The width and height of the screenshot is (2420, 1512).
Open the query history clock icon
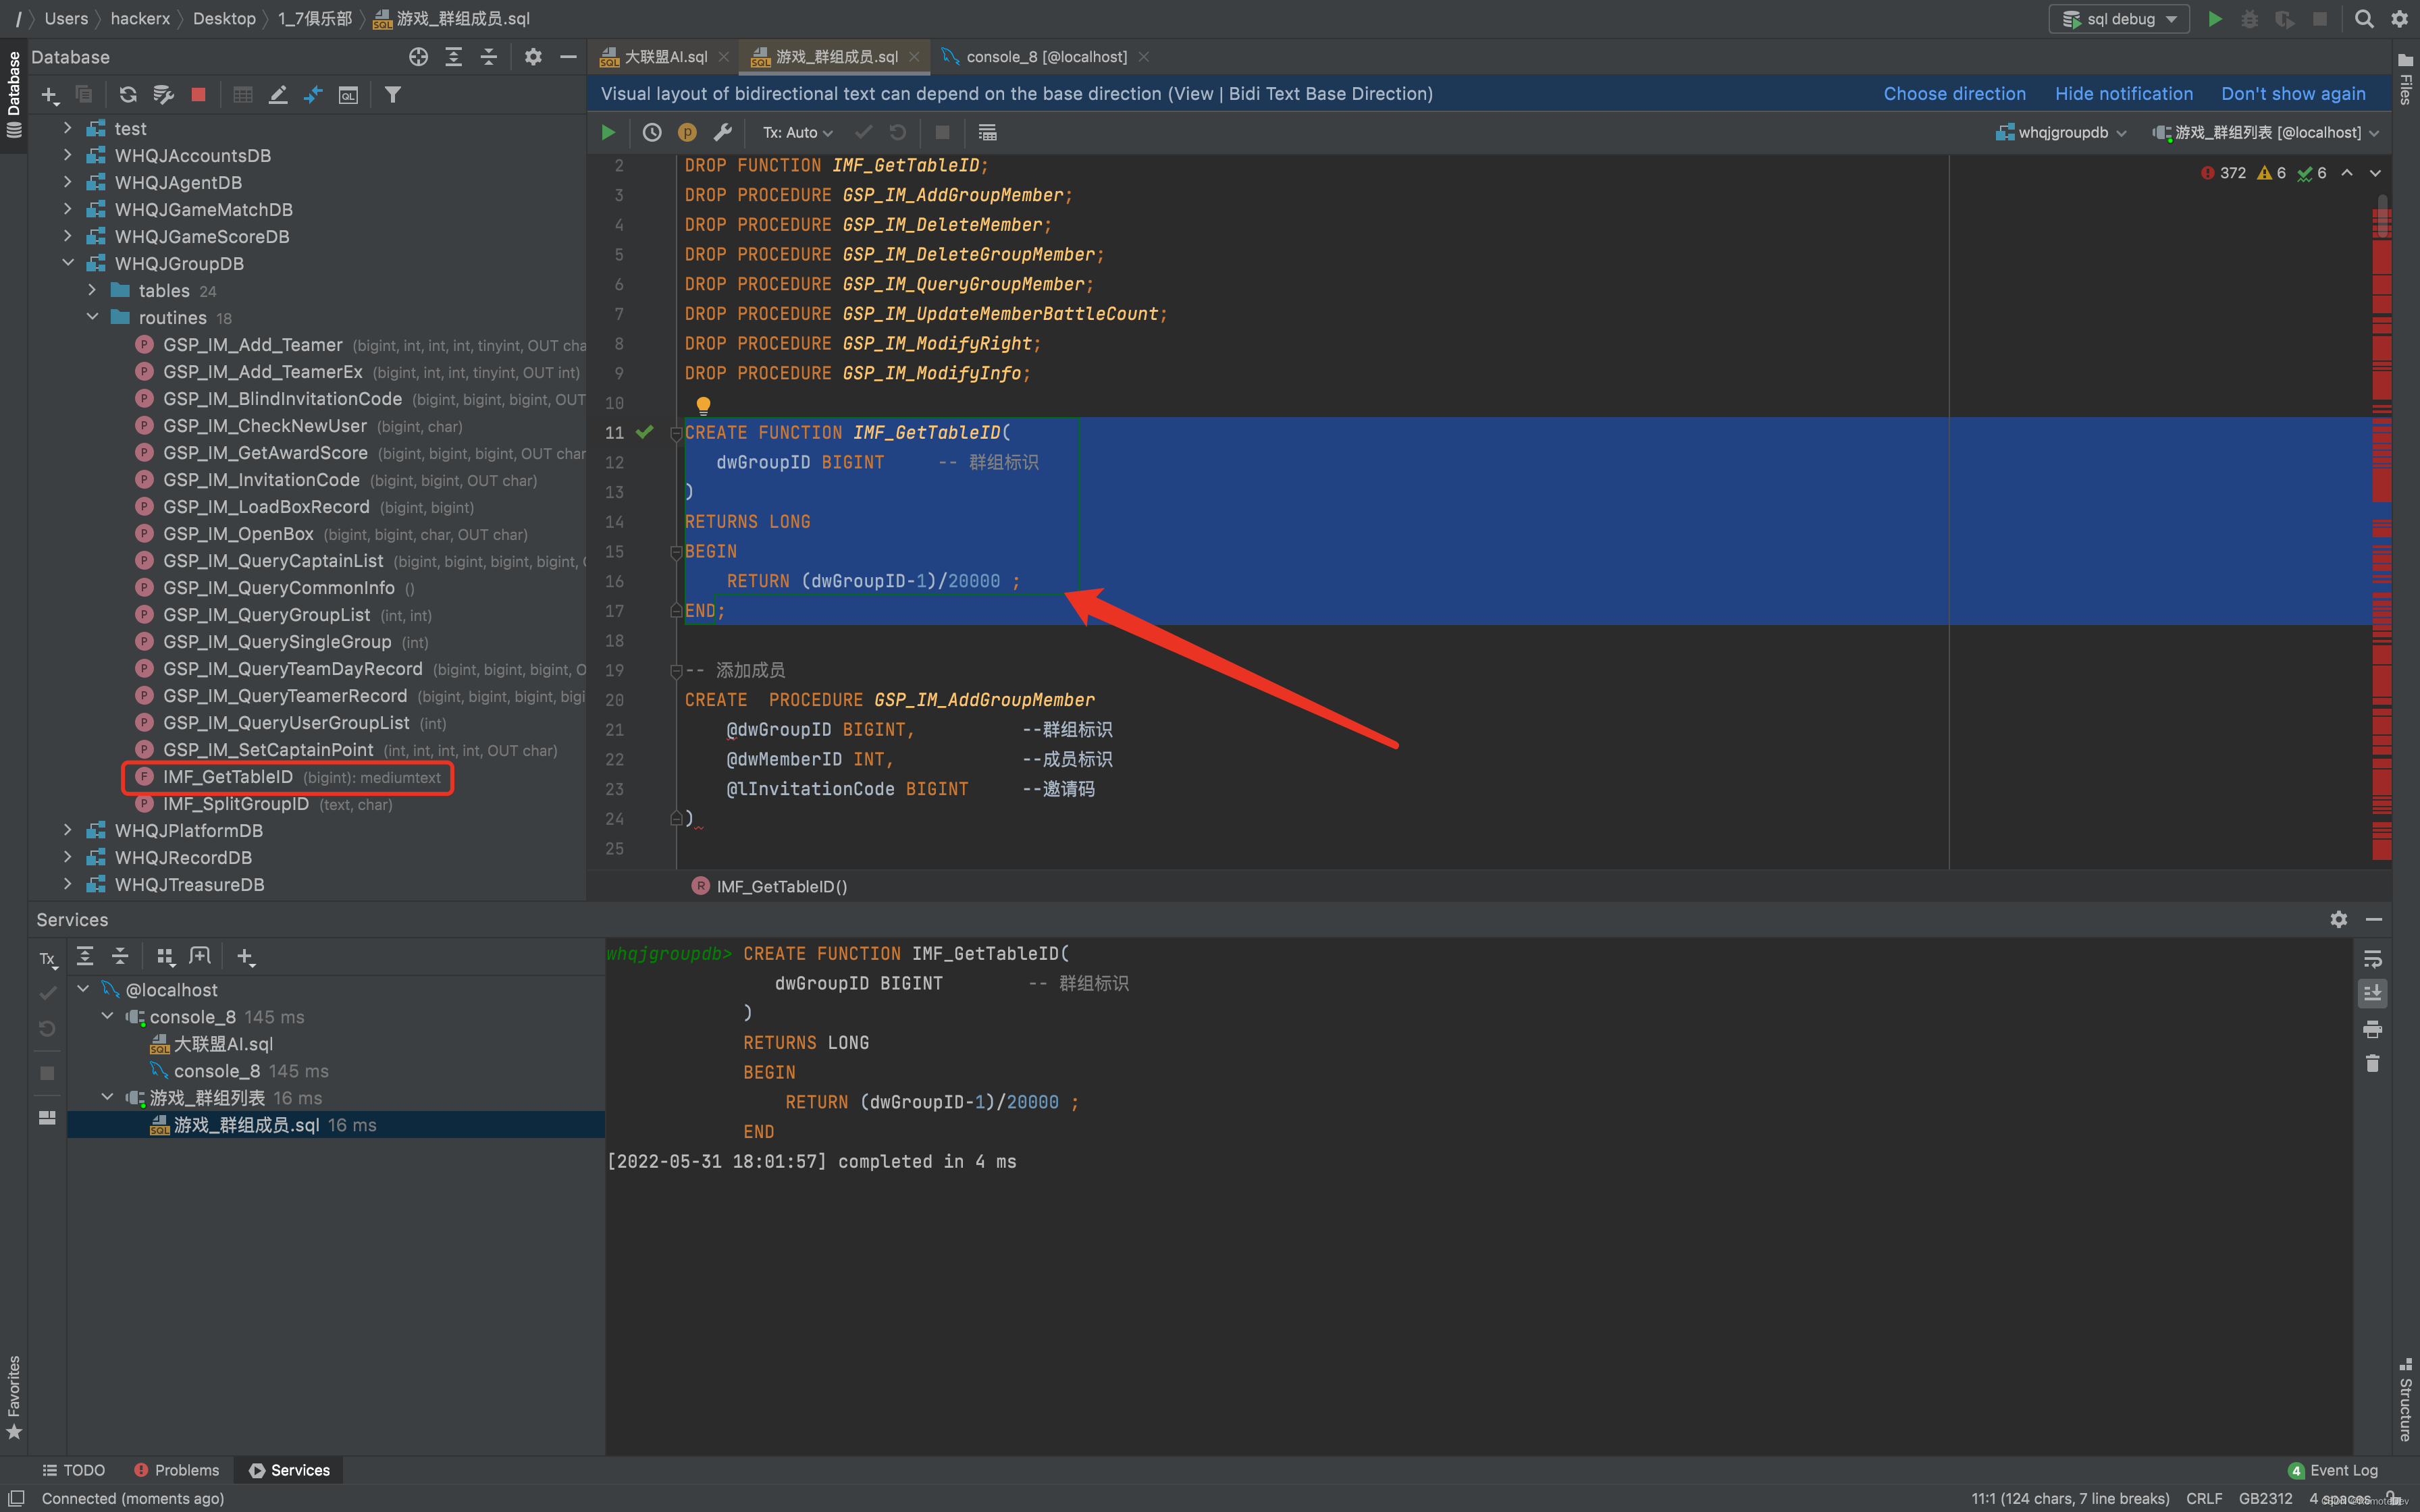click(652, 132)
